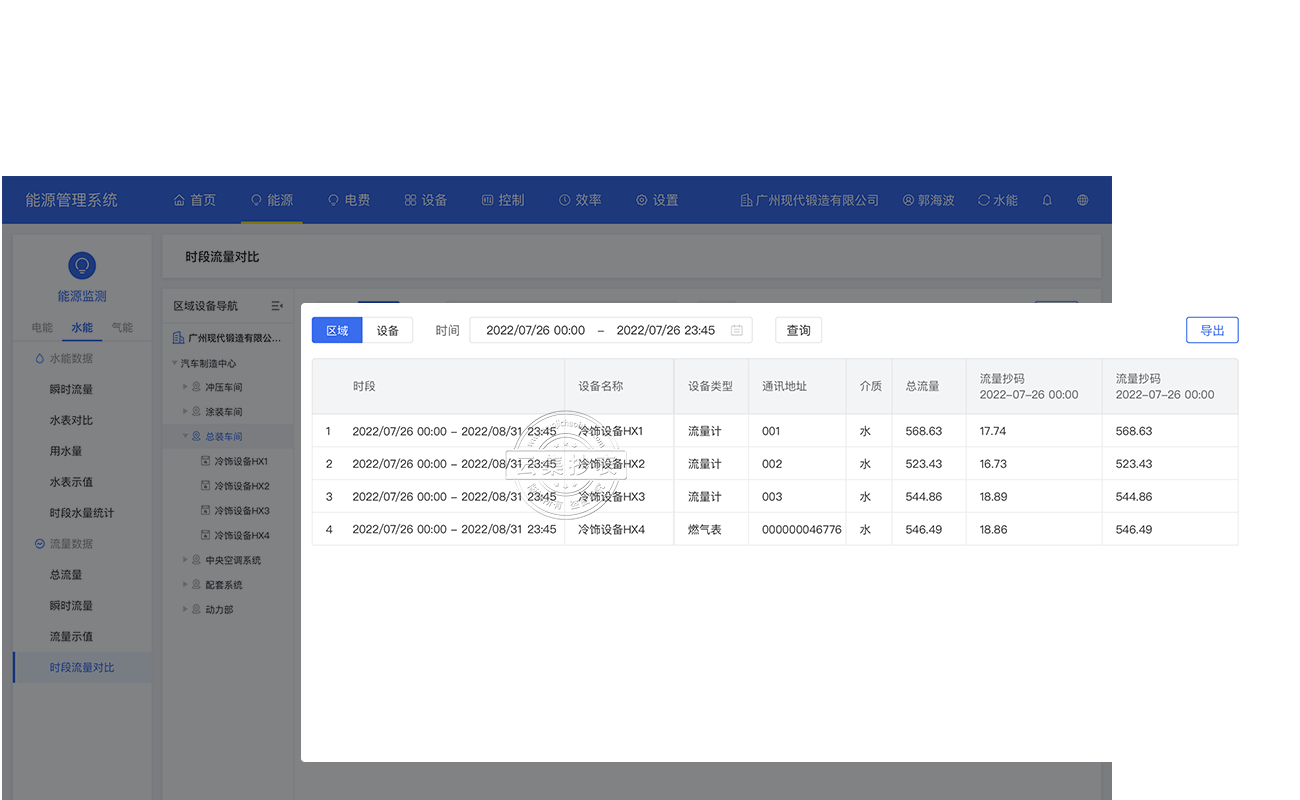Click the start date input field
This screenshot has height=800, width=1300.
click(x=535, y=330)
